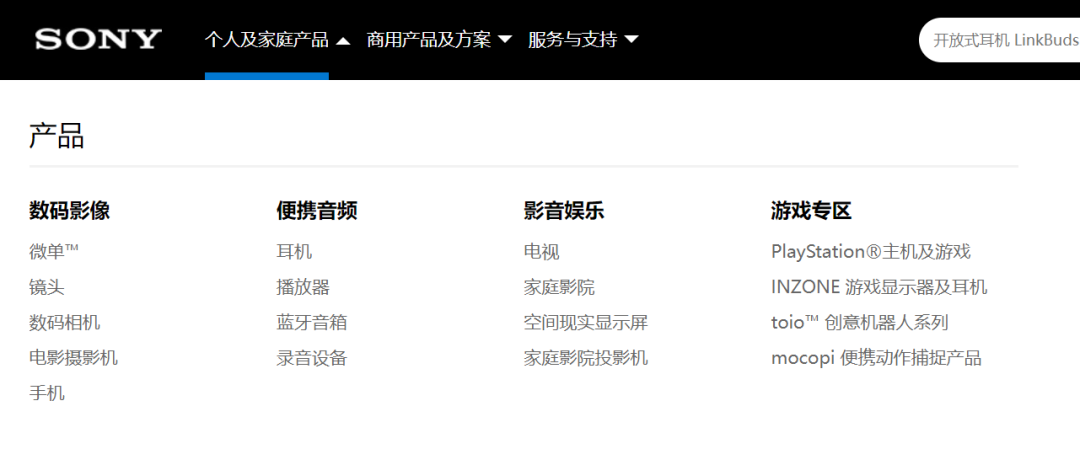
Task: Open the 家庭影院 link
Action: tap(559, 287)
